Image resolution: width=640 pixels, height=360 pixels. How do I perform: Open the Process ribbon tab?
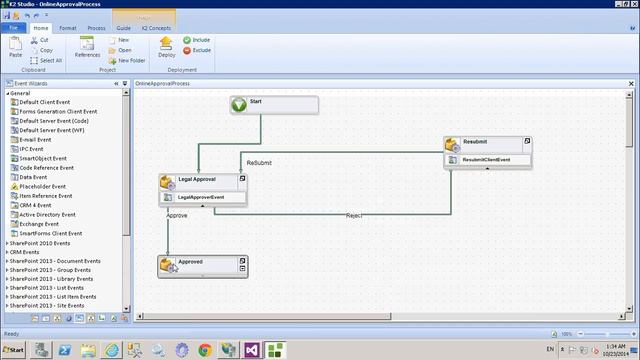point(96,28)
